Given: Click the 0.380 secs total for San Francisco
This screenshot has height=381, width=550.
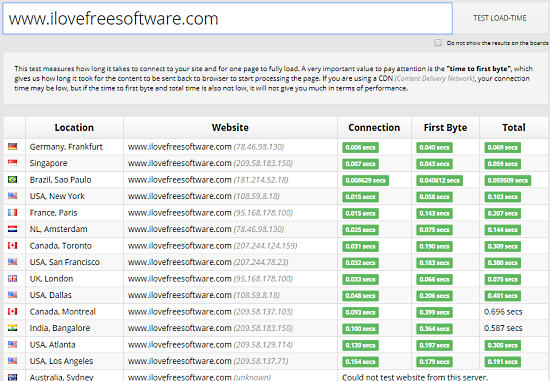Looking at the screenshot, I should tap(503, 263).
